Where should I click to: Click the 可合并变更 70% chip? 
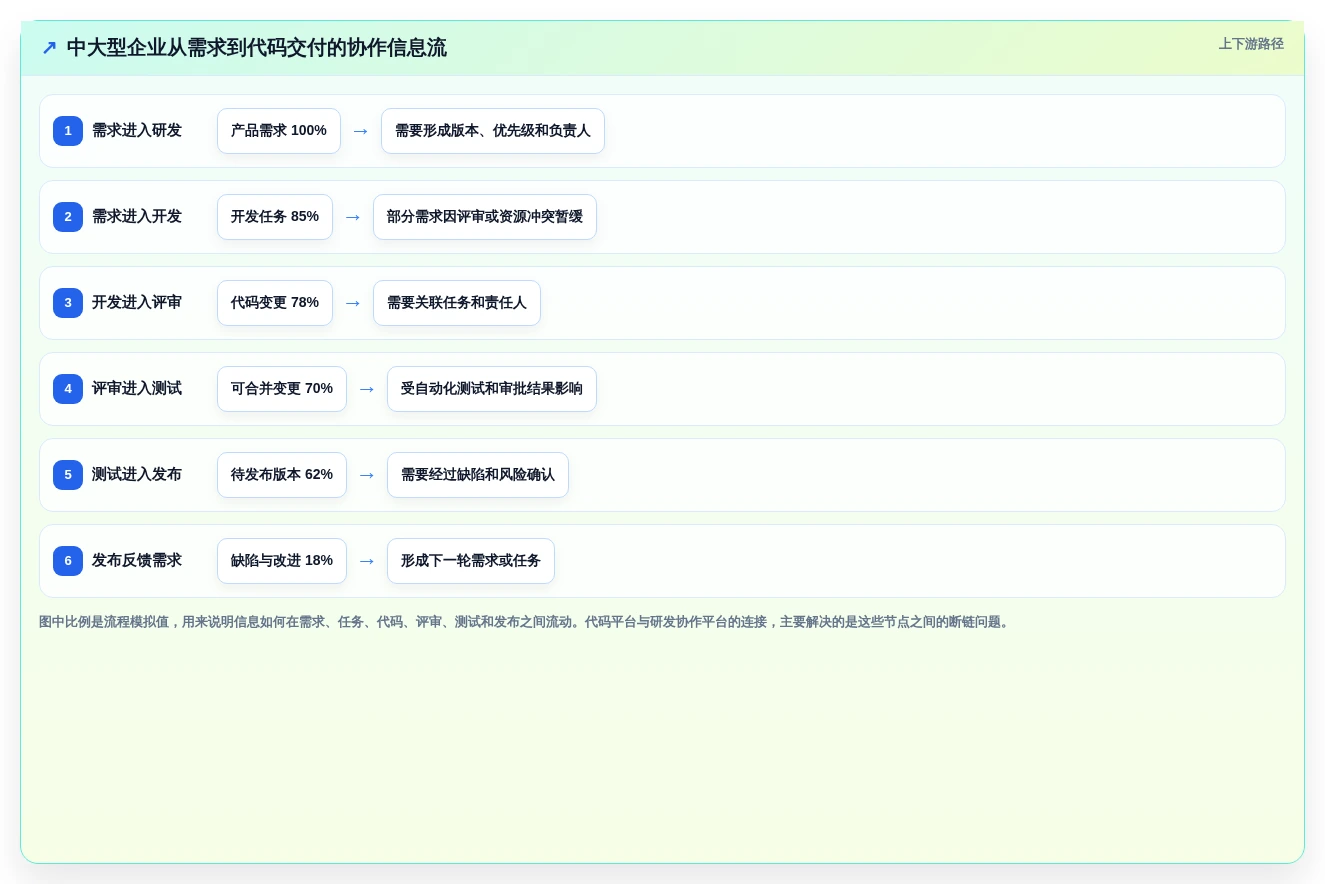tap(282, 389)
